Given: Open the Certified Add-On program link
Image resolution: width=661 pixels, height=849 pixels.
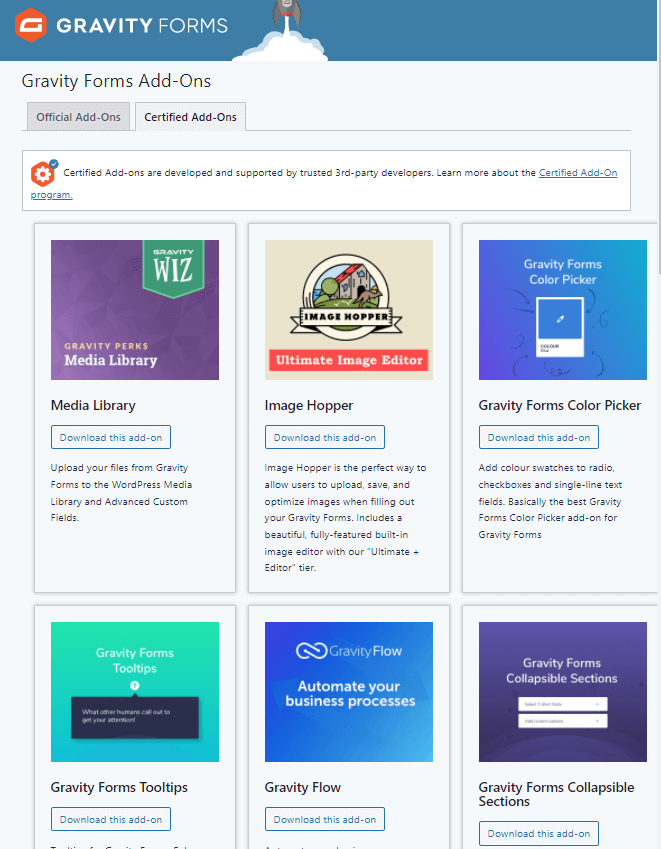Looking at the screenshot, I should (x=577, y=173).
